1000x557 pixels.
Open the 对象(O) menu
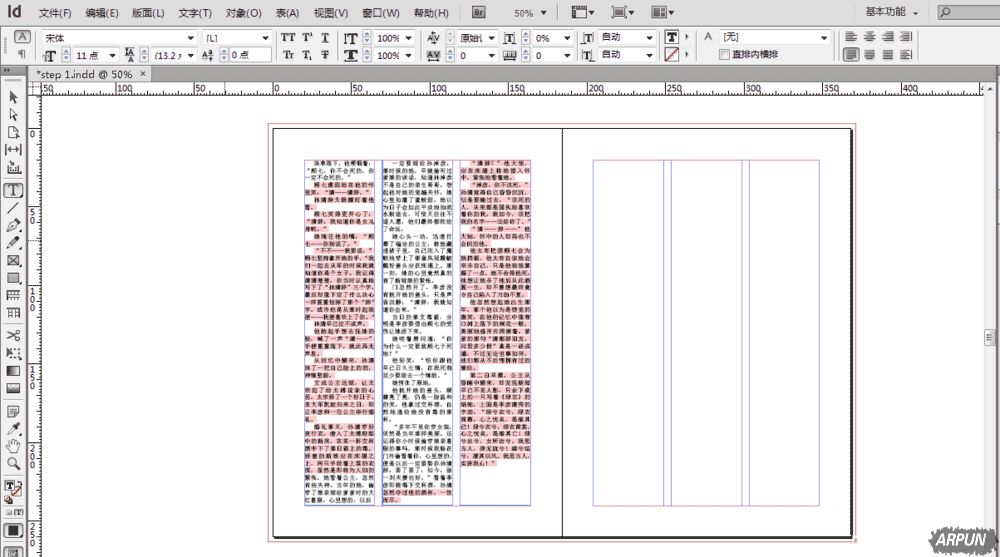point(243,13)
